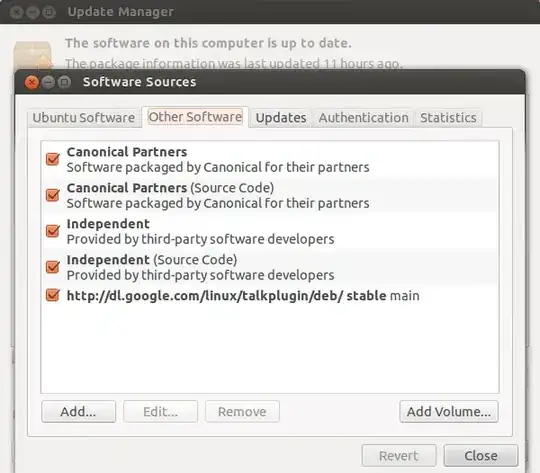540x473 pixels.
Task: Click the Edit... button
Action: [160, 411]
